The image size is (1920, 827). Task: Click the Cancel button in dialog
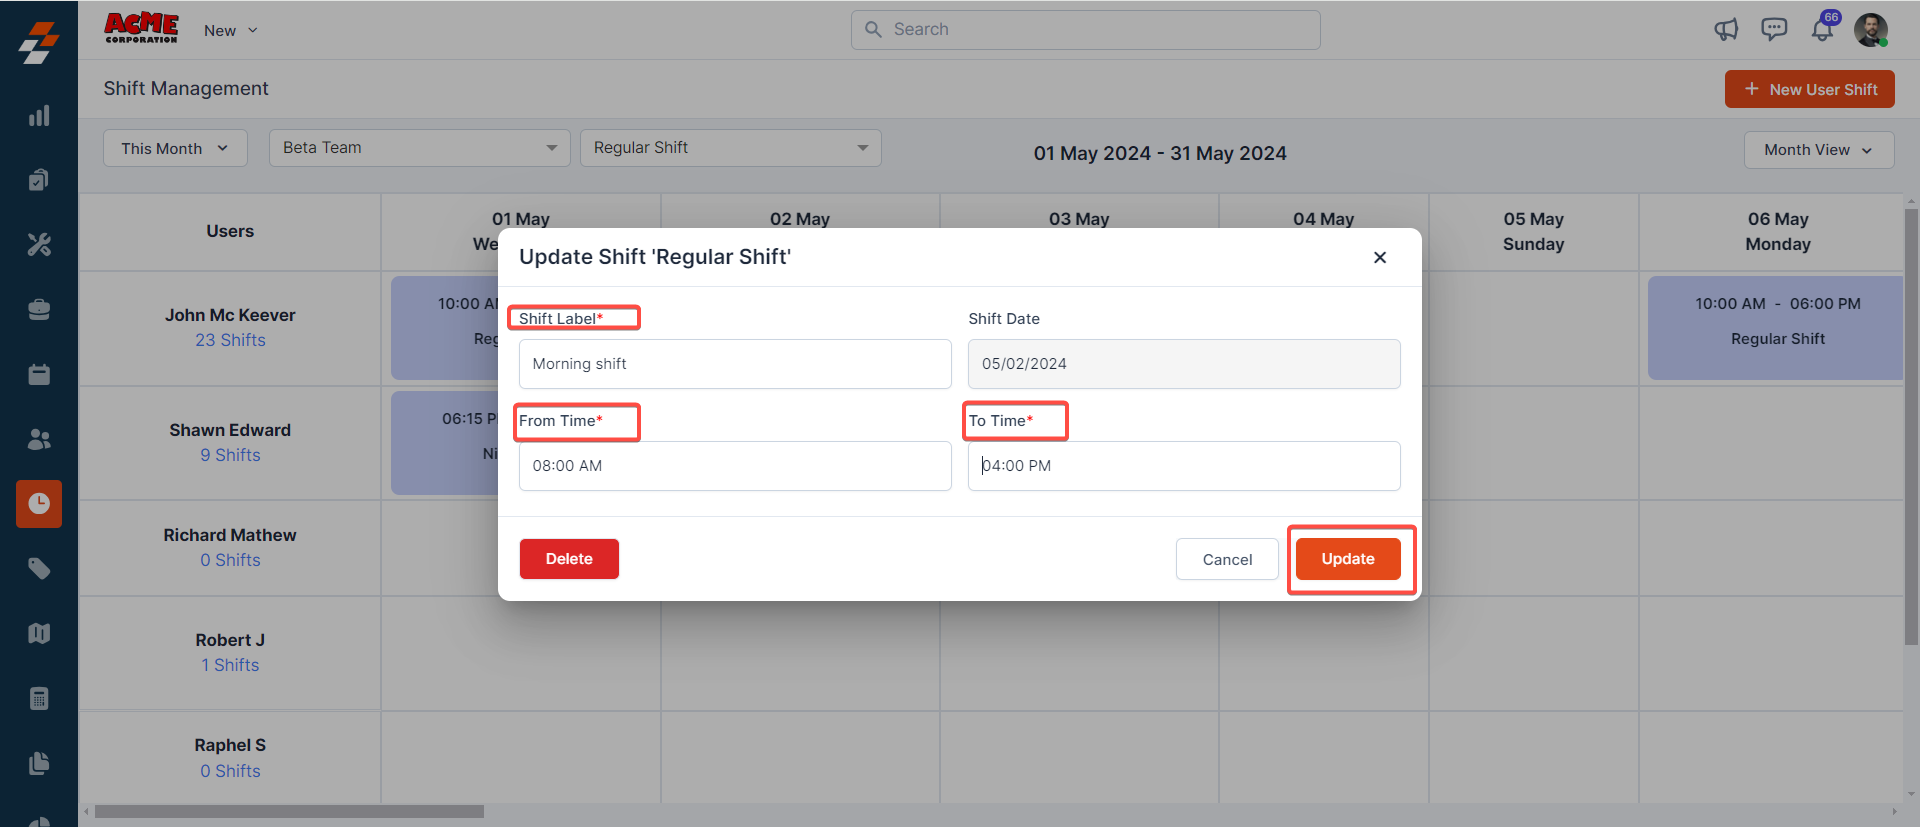(1227, 559)
